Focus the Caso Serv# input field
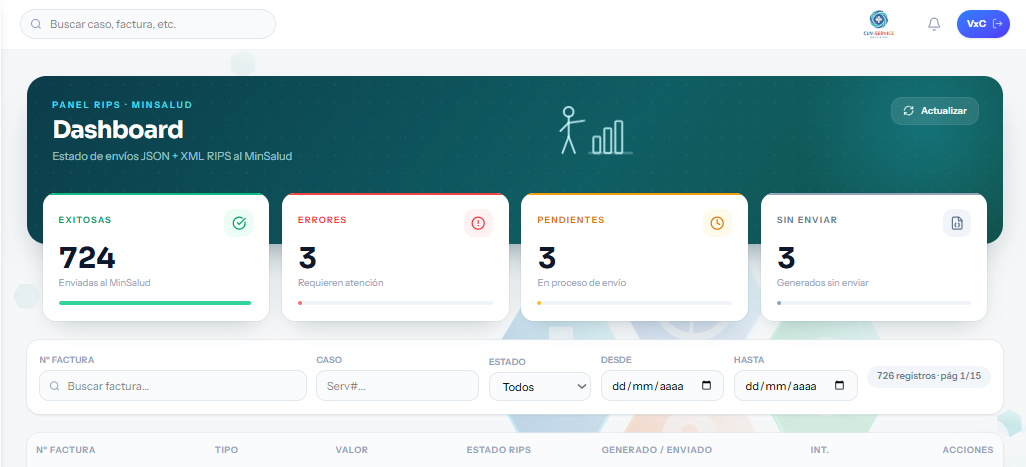The width and height of the screenshot is (1026, 467). click(397, 386)
